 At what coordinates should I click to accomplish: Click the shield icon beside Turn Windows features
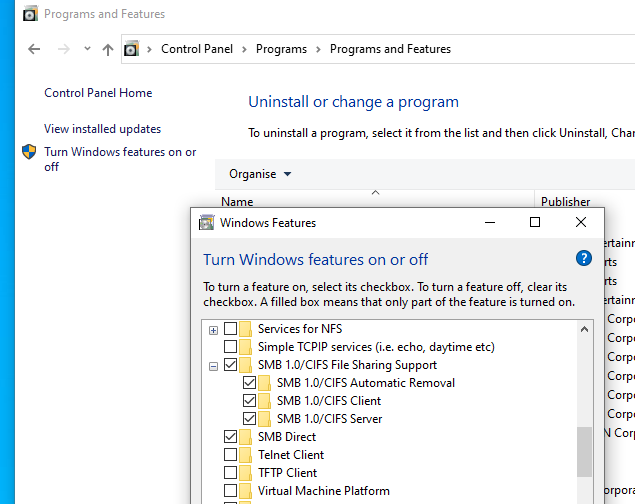(29, 152)
